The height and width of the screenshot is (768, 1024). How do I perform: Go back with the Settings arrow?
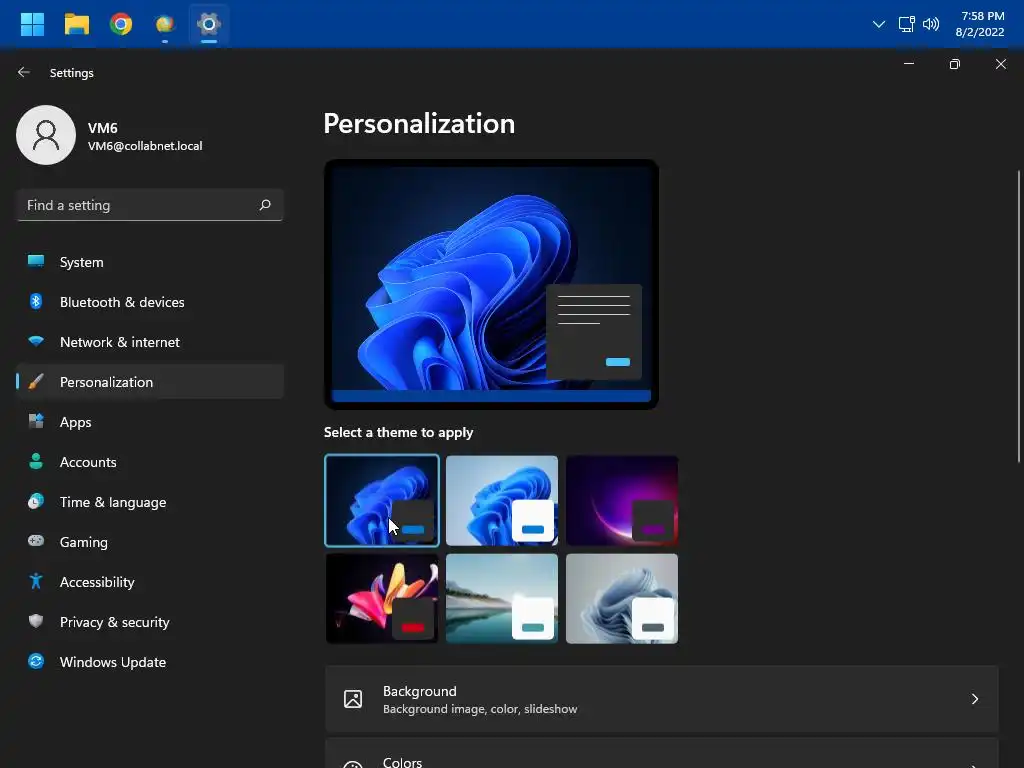(24, 72)
